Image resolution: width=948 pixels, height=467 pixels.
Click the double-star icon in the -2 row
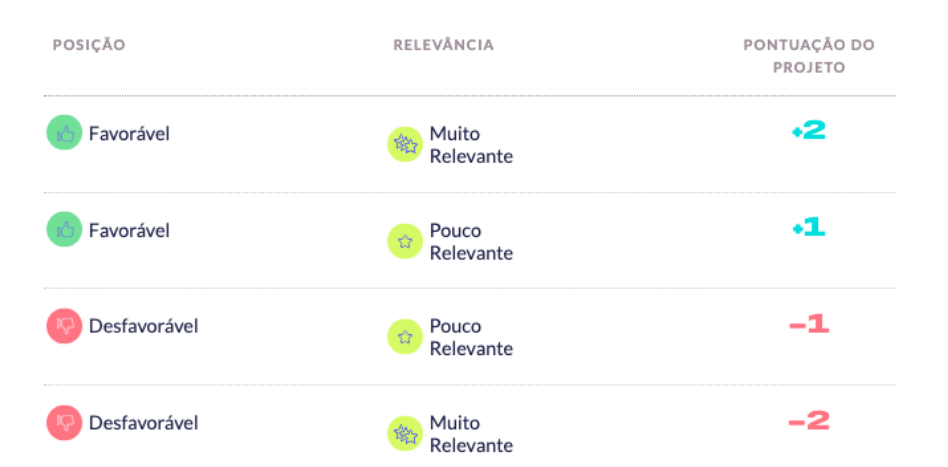(405, 433)
